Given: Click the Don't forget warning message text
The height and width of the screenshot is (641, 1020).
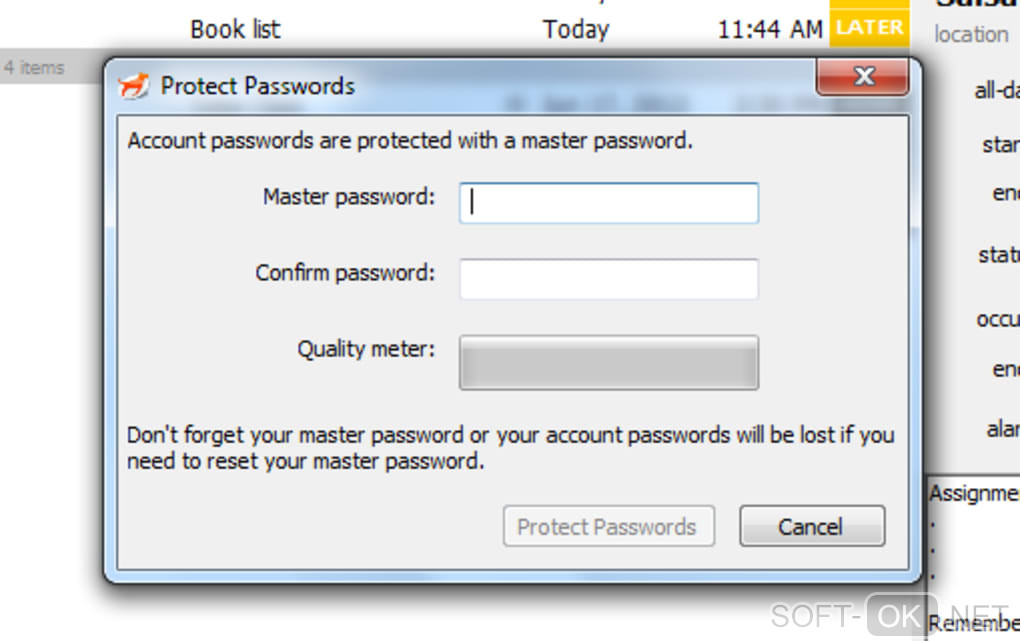Looking at the screenshot, I should pyautogui.click(x=510, y=448).
